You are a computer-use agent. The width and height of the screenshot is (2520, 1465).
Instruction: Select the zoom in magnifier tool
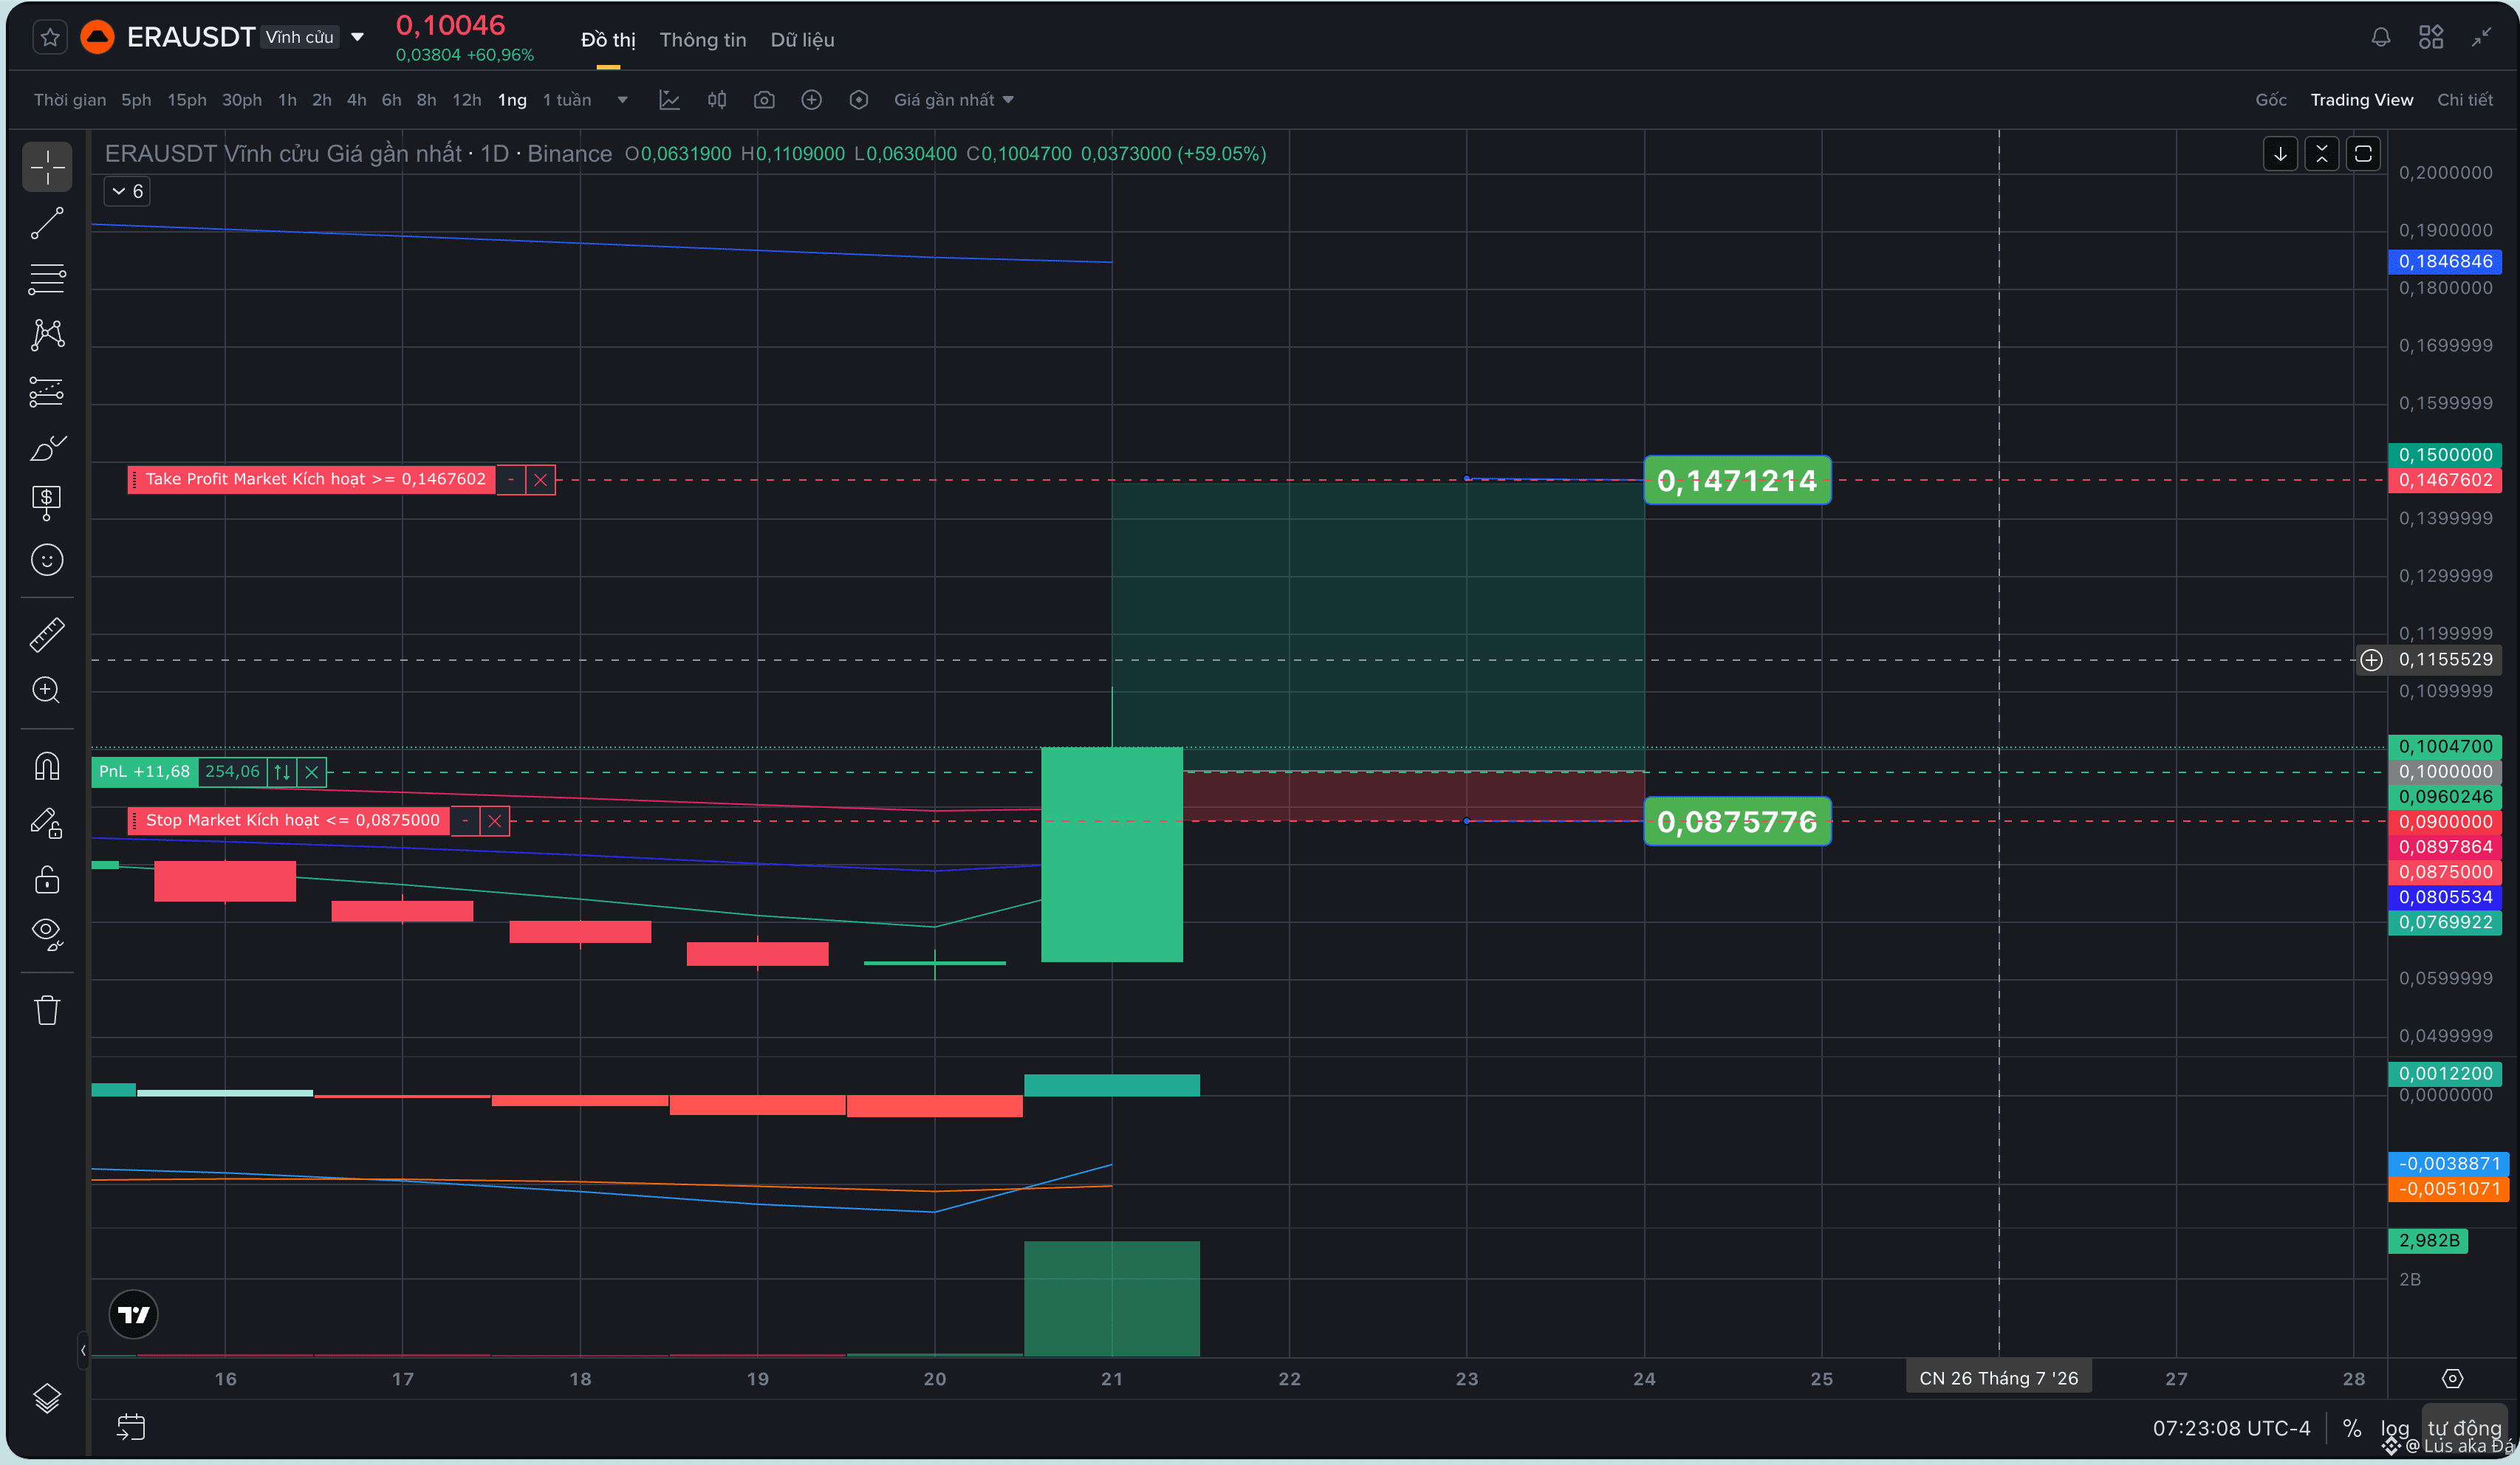click(47, 690)
